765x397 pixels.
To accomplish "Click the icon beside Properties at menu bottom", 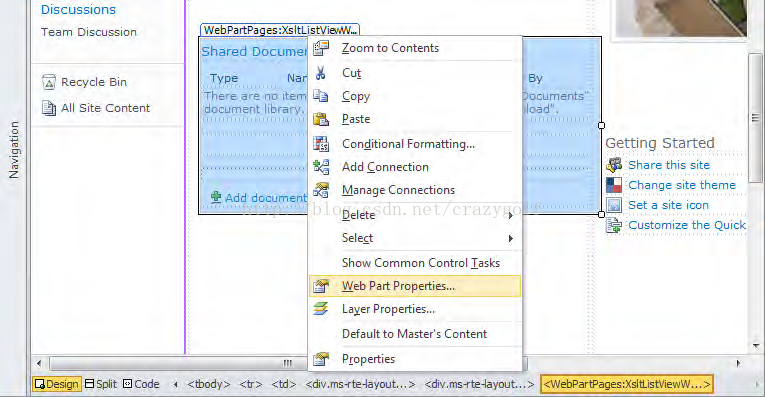I will (321, 359).
